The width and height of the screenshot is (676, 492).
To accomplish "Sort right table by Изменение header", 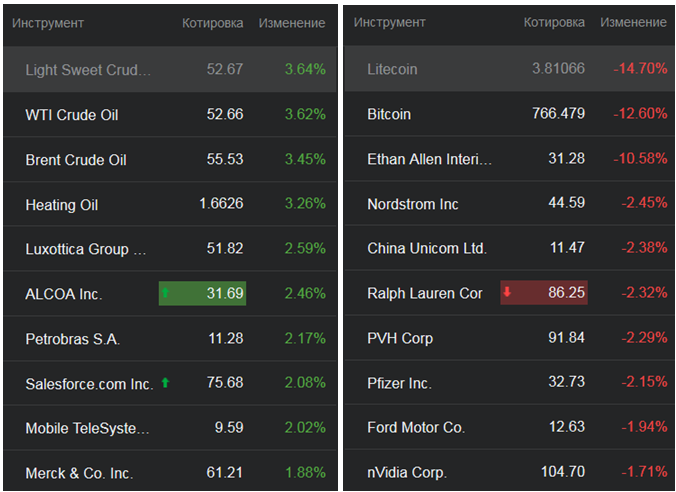I will pyautogui.click(x=633, y=23).
